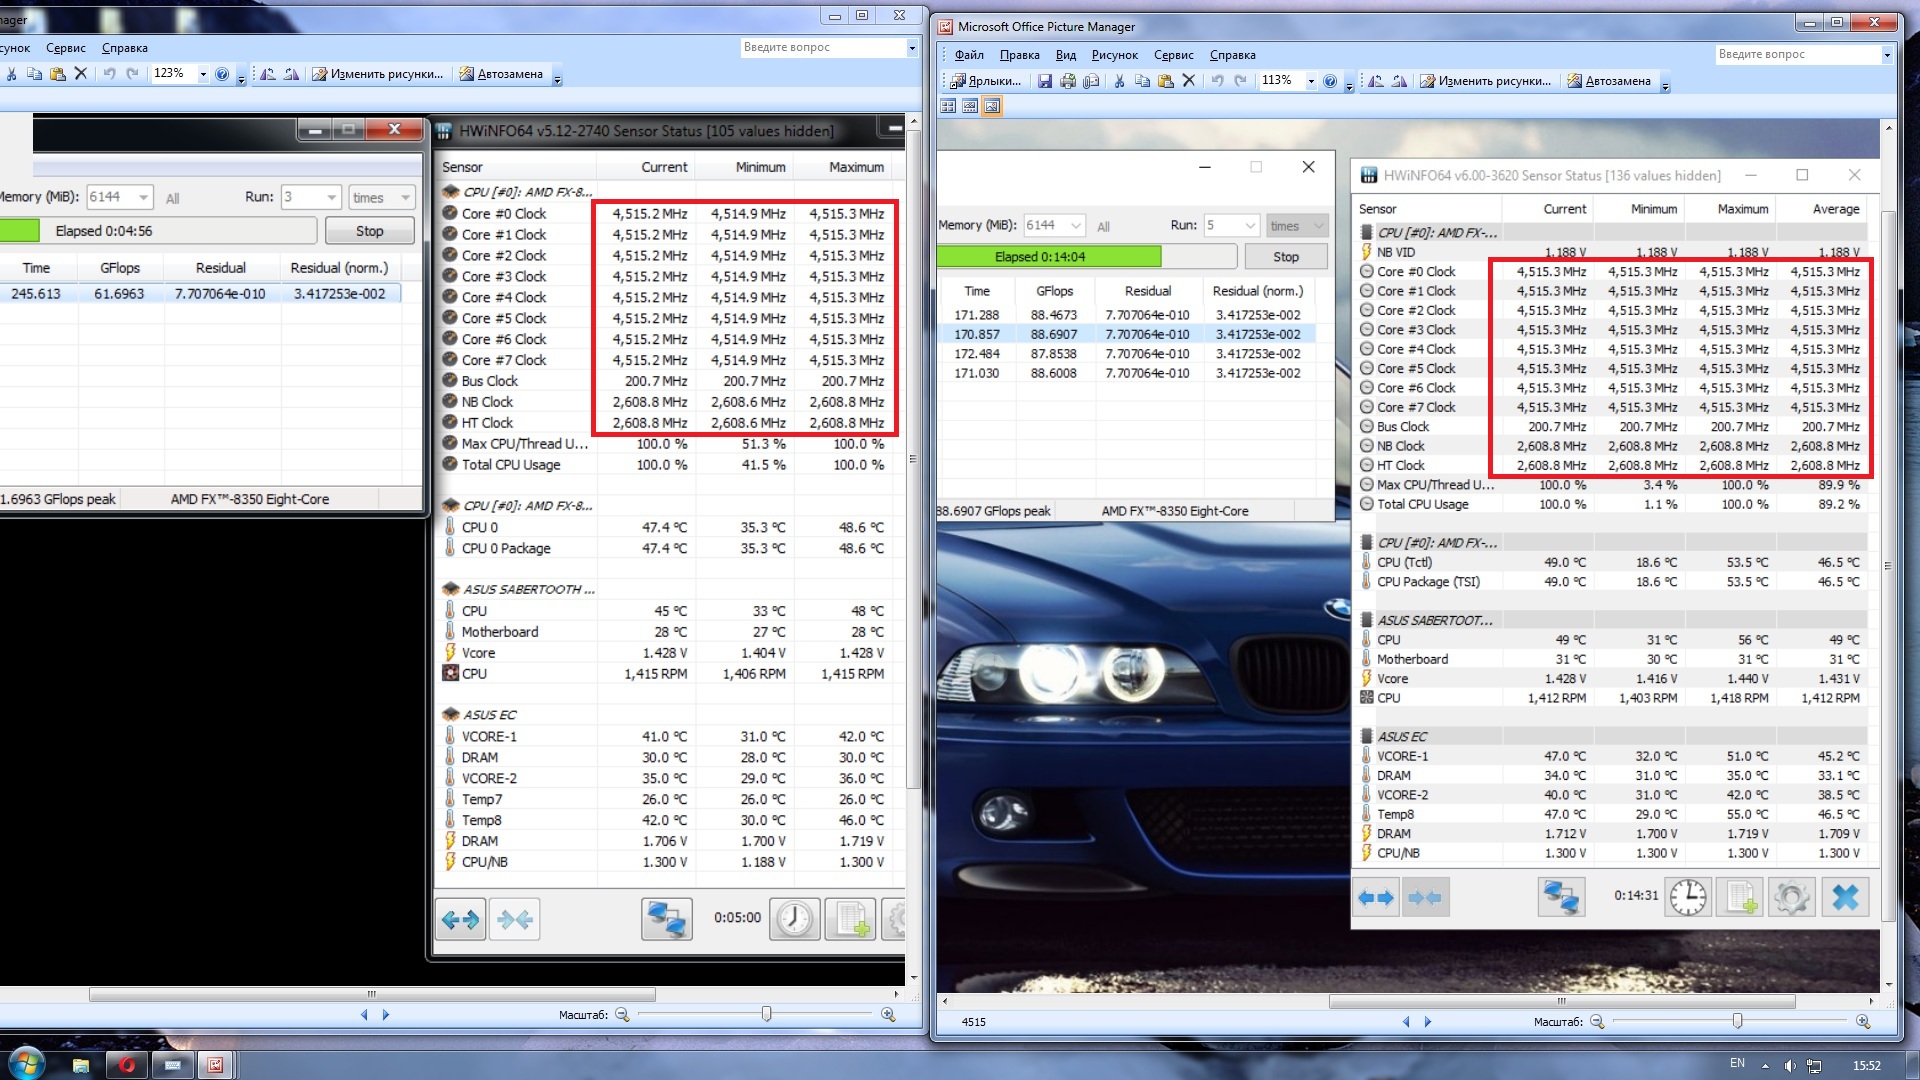Click Paste icon in right Picture Manager toolbar
The image size is (1920, 1080).
coord(1166,81)
